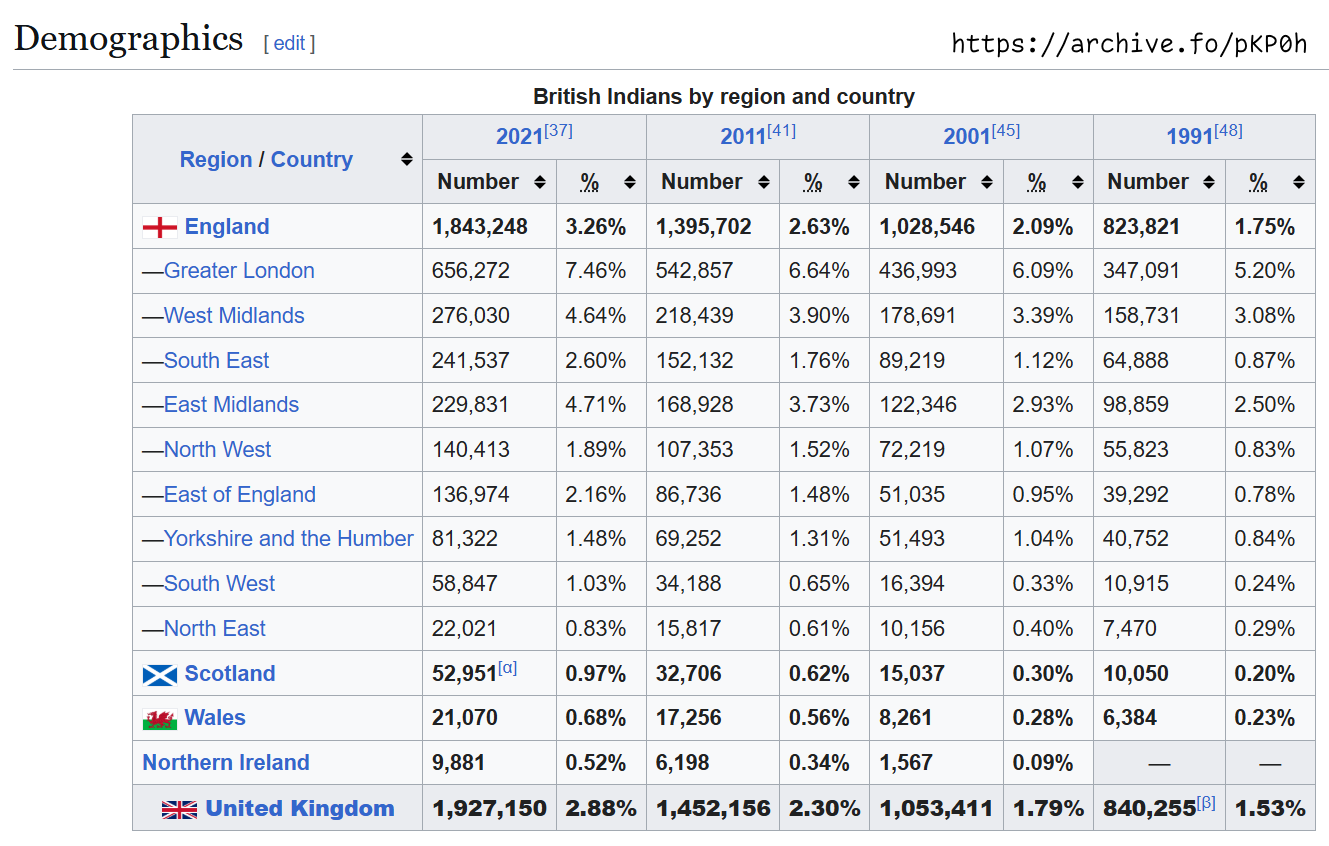Click sort arrows for 2011 % column
This screenshot has width=1329, height=846.
coord(854,182)
